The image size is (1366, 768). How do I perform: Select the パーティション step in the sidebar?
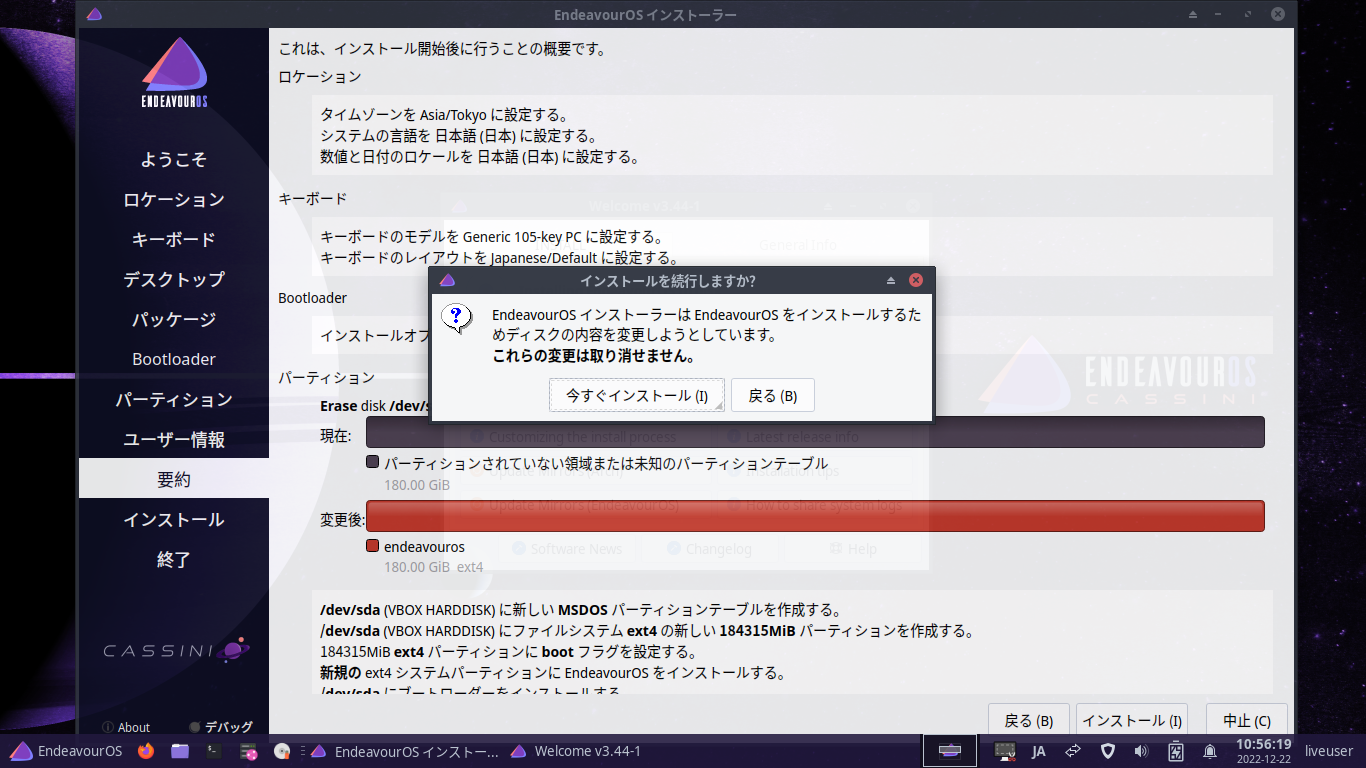click(174, 400)
